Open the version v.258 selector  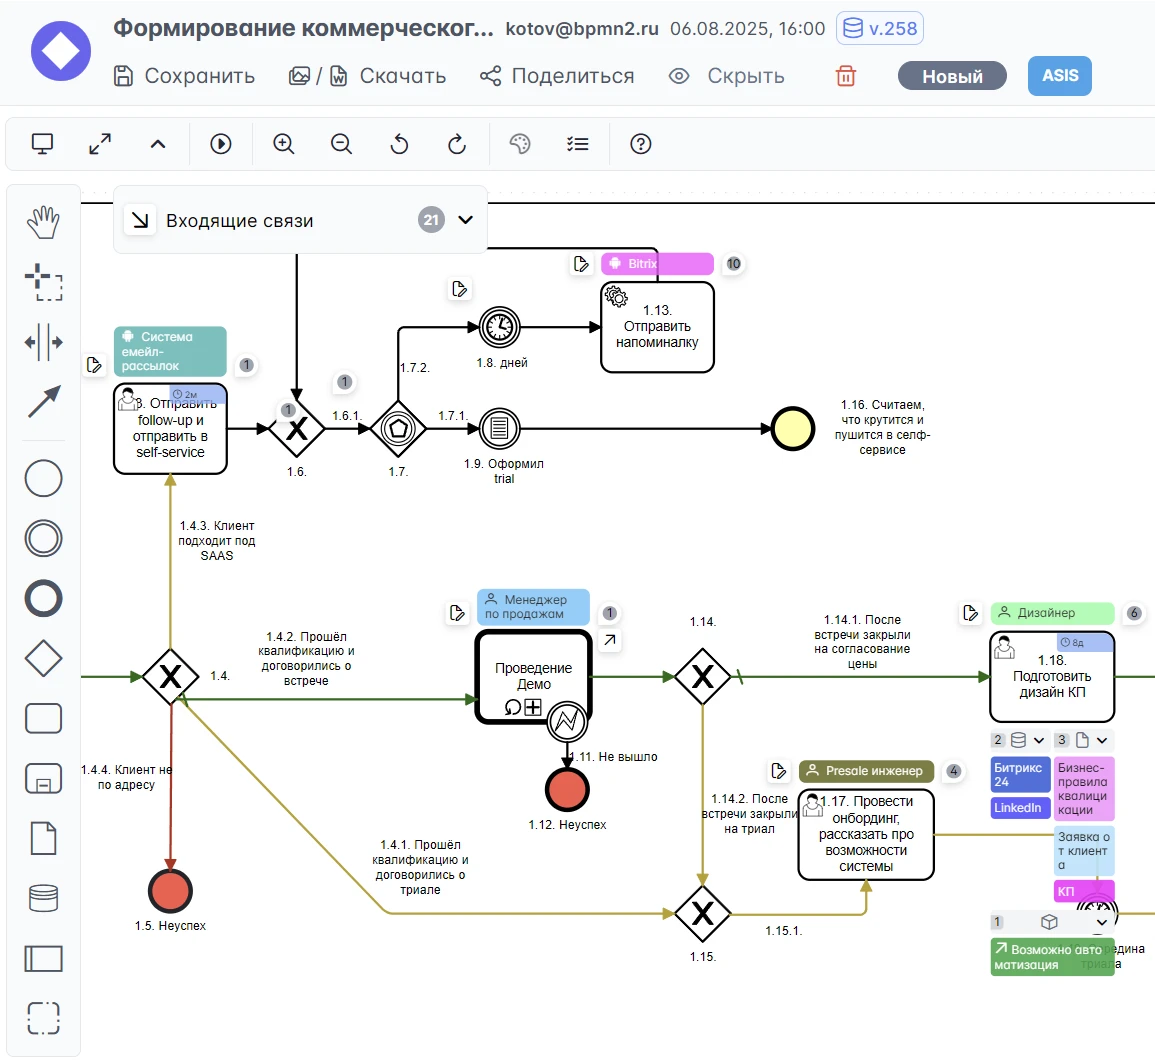(x=879, y=28)
